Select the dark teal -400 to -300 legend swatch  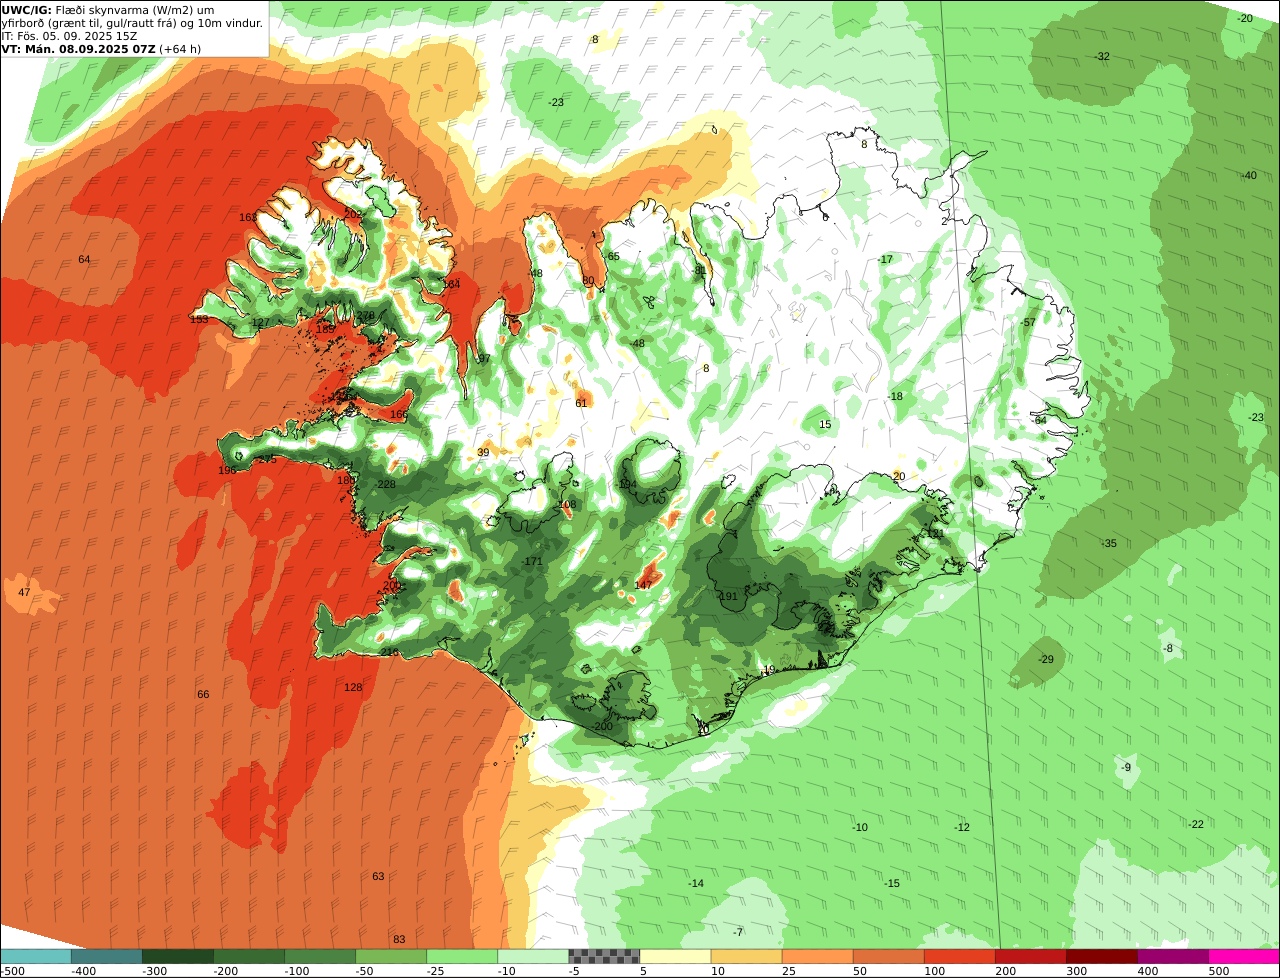tap(107, 956)
